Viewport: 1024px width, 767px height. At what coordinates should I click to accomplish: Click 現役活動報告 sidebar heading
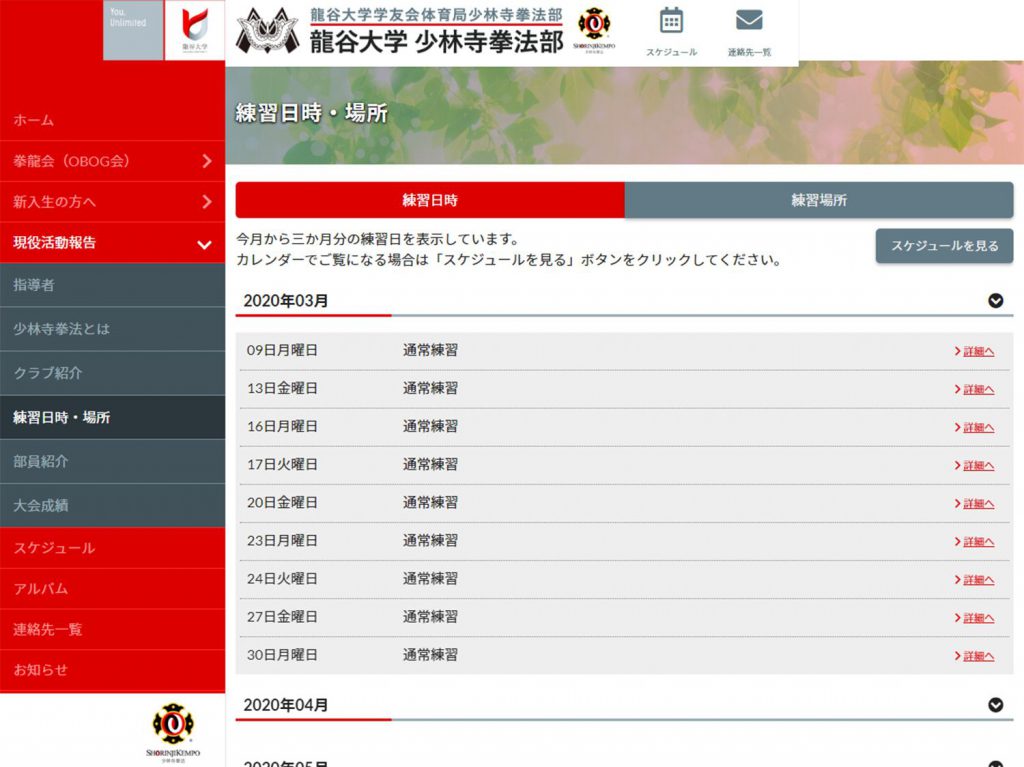112,242
